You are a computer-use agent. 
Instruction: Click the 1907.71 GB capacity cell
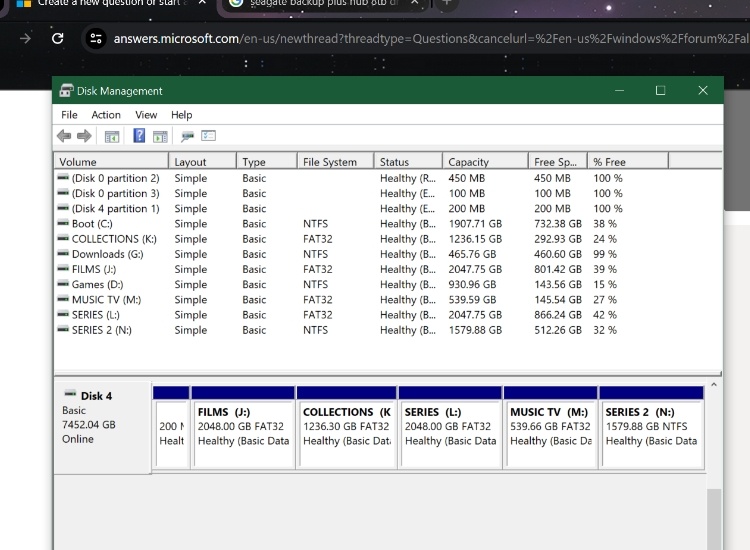(x=475, y=223)
